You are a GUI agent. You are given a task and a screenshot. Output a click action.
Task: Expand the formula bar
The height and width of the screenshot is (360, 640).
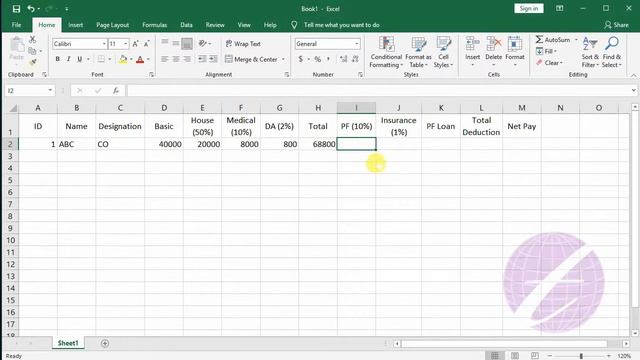click(x=633, y=91)
